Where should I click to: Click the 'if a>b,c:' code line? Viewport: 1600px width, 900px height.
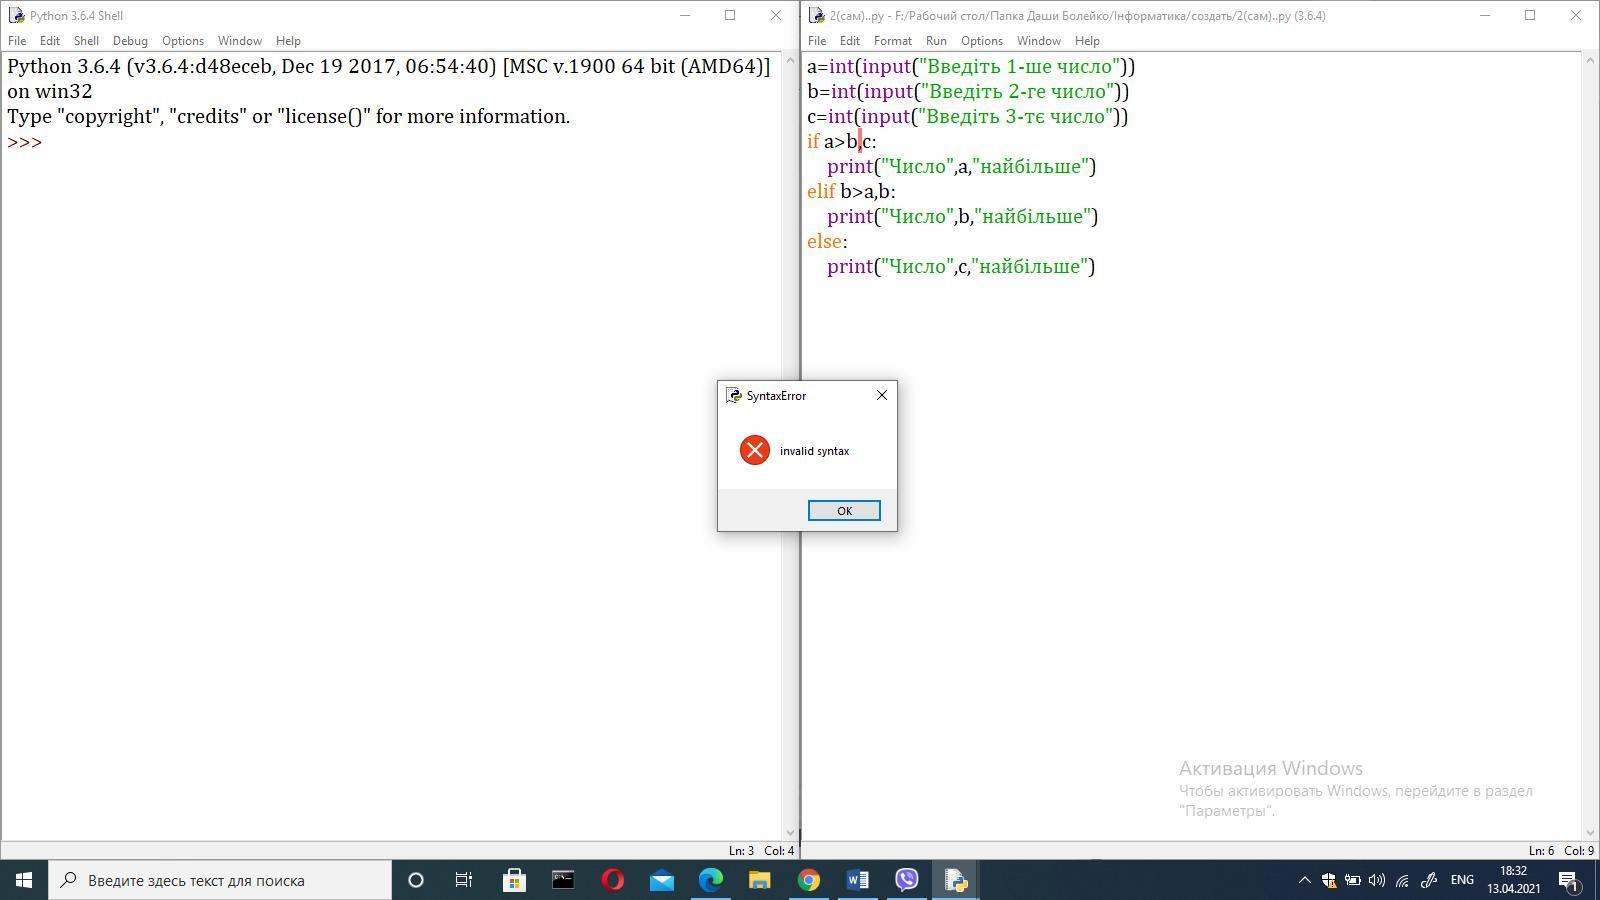pos(842,142)
